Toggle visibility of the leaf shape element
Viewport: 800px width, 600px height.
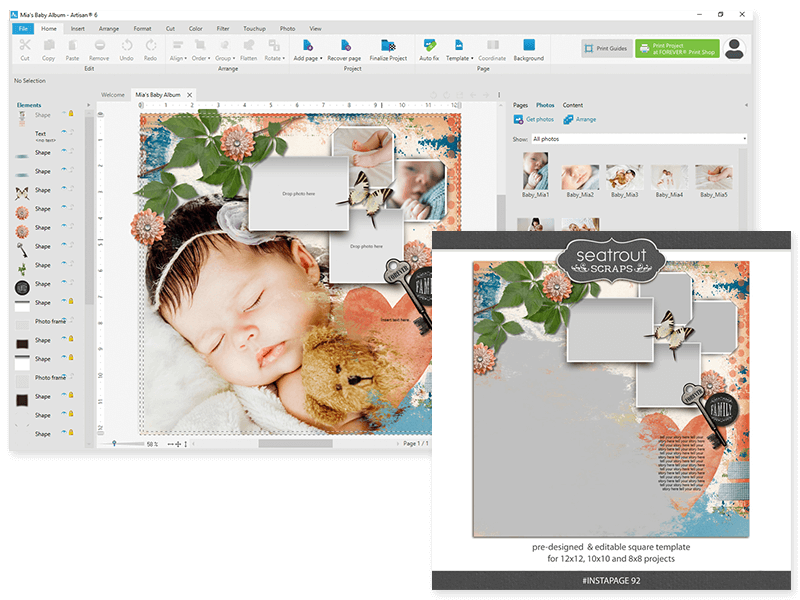64,263
